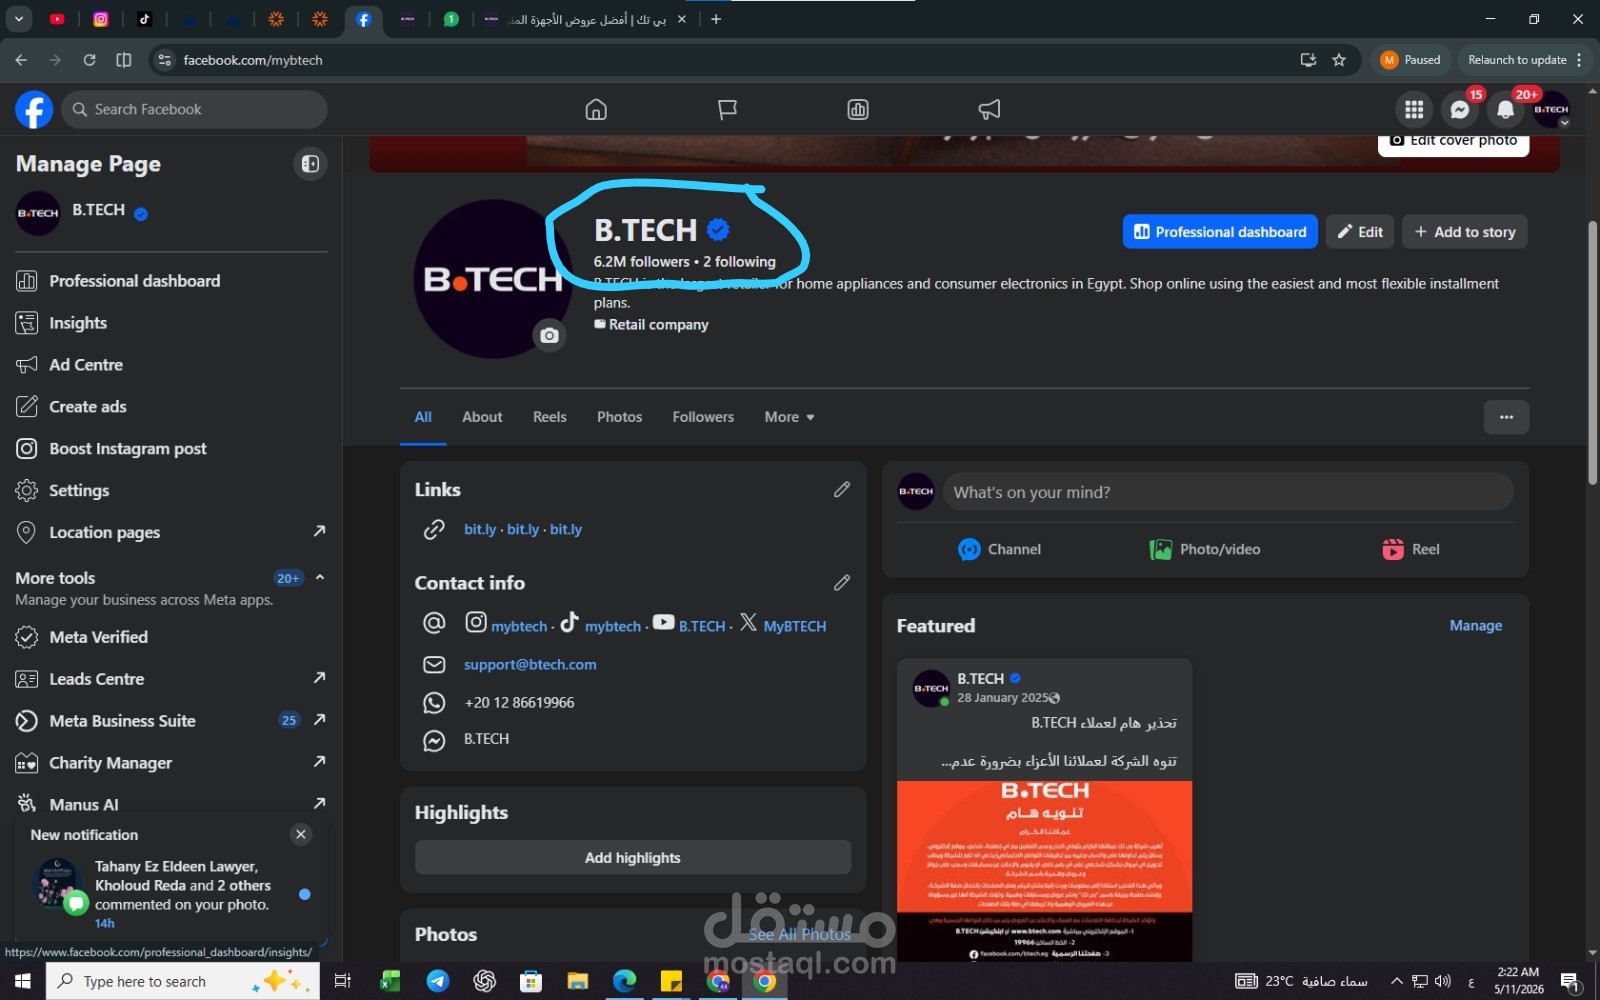This screenshot has width=1600, height=1000.
Task: Open Microsoft Edge from the taskbar
Action: point(624,981)
